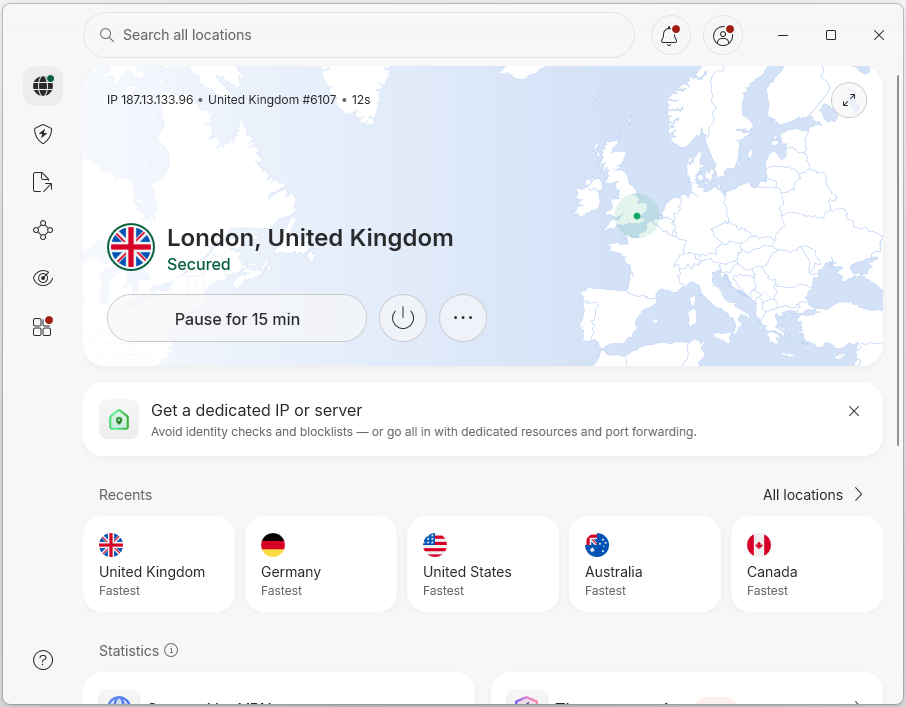Click the 'Statistics' section label

point(129,651)
